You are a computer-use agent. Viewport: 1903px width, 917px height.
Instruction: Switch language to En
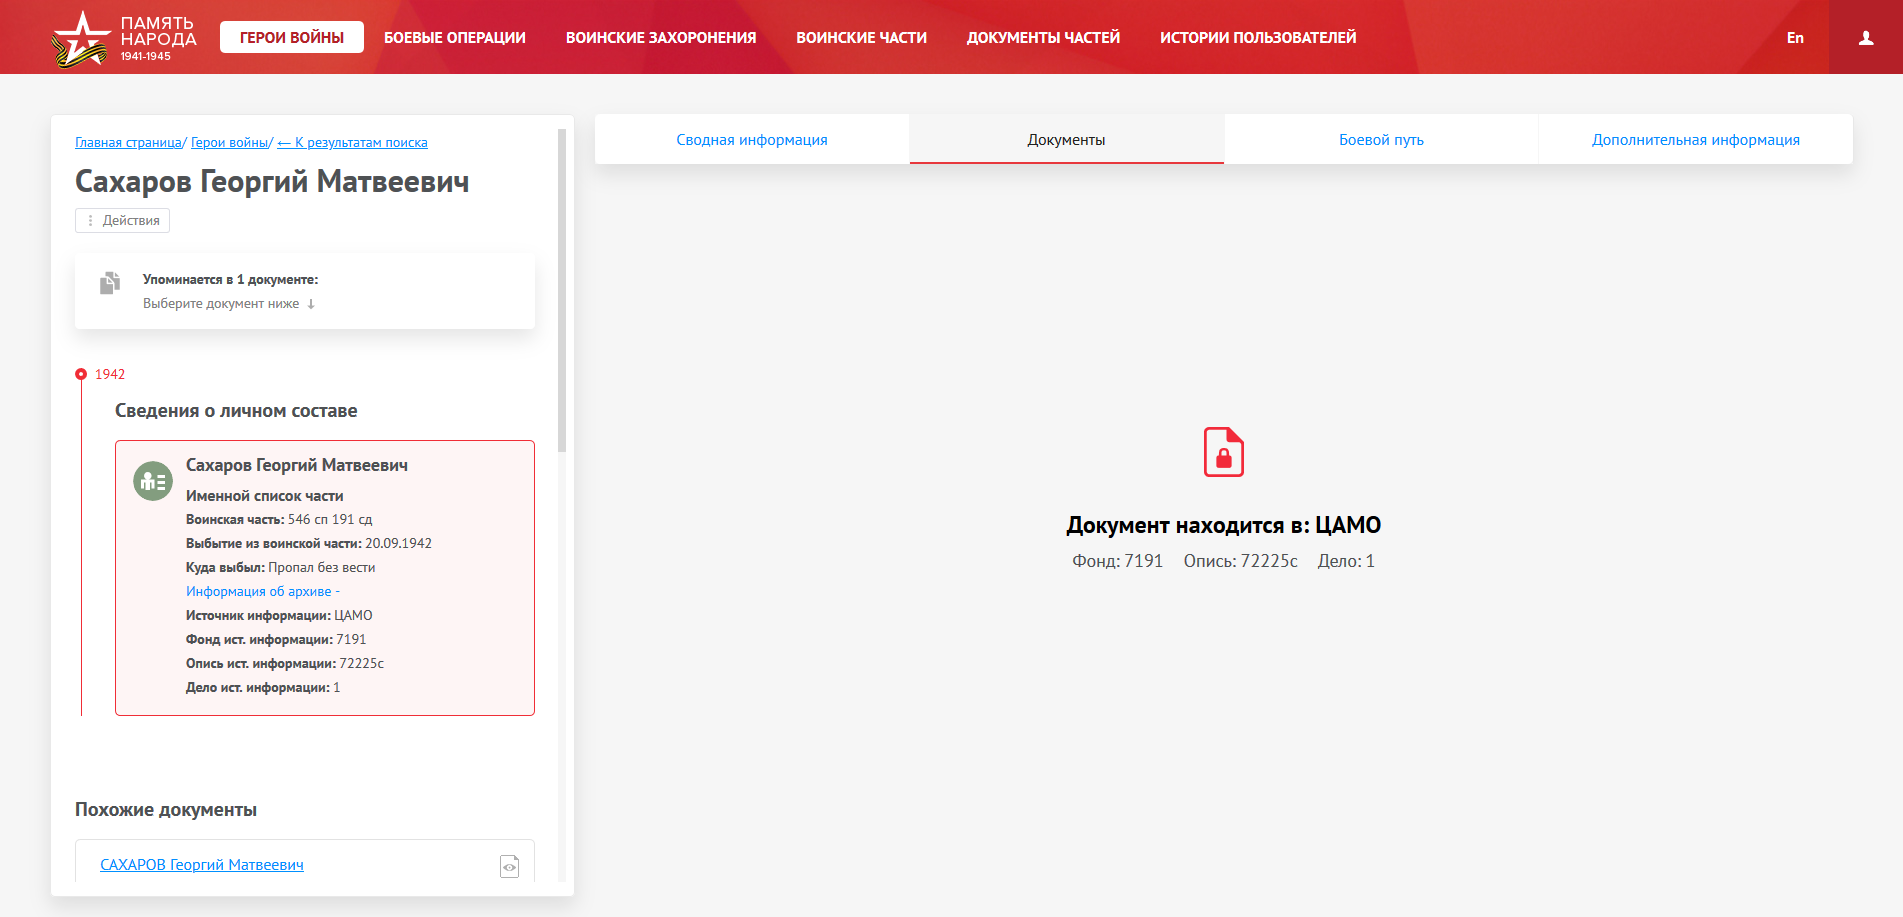pyautogui.click(x=1795, y=38)
